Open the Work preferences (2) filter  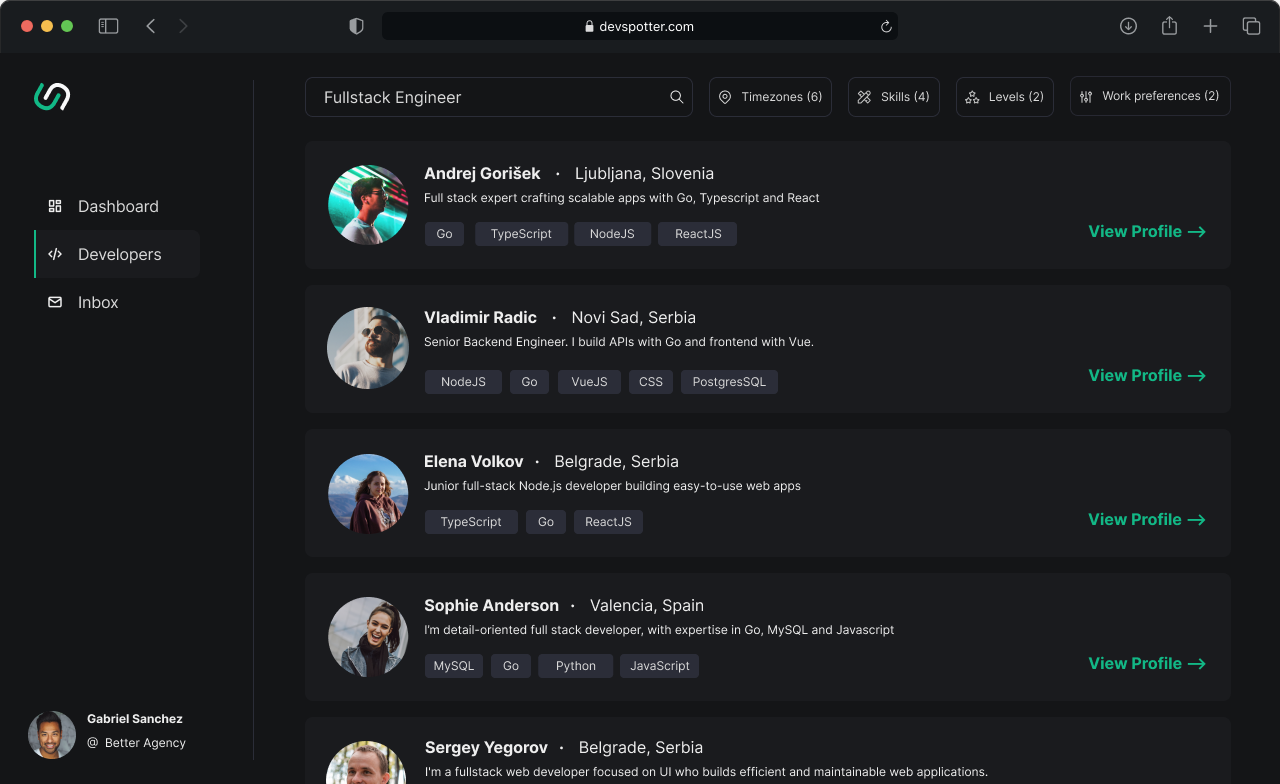1150,96
